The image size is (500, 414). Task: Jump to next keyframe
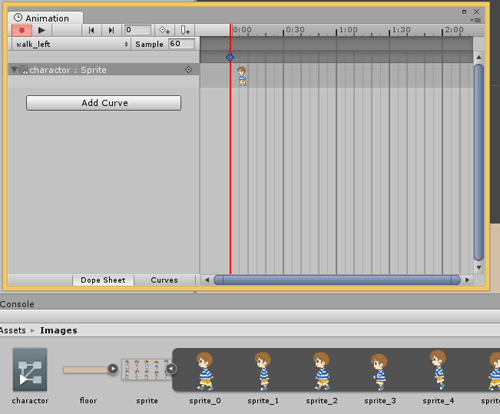click(x=111, y=30)
